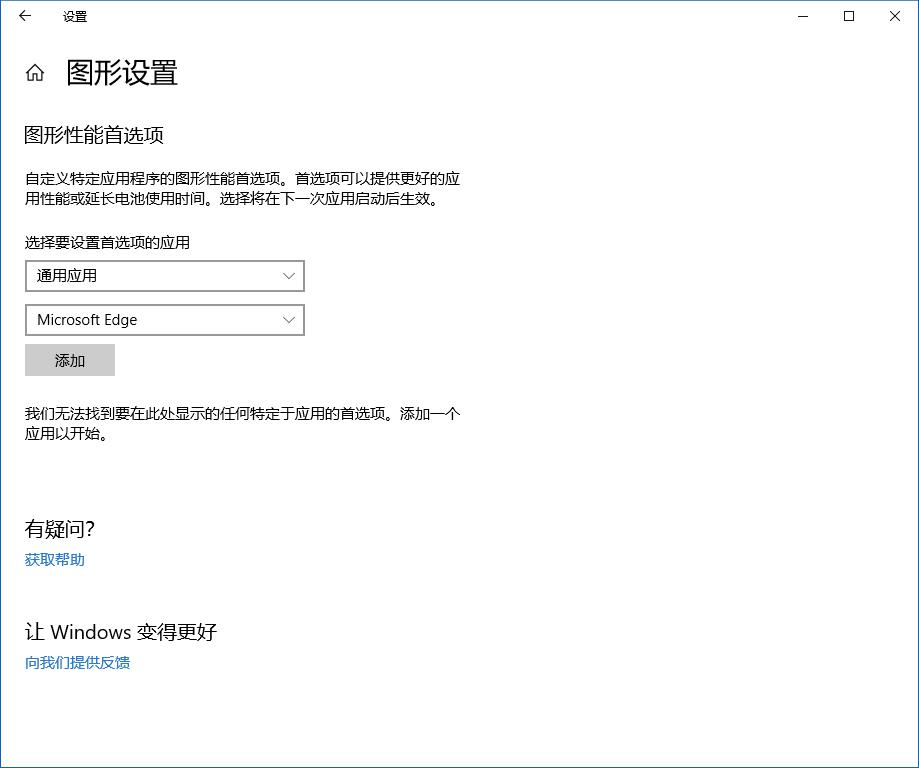This screenshot has width=919, height=768.
Task: Open the 向我们提供反馈 link
Action: click(x=77, y=662)
